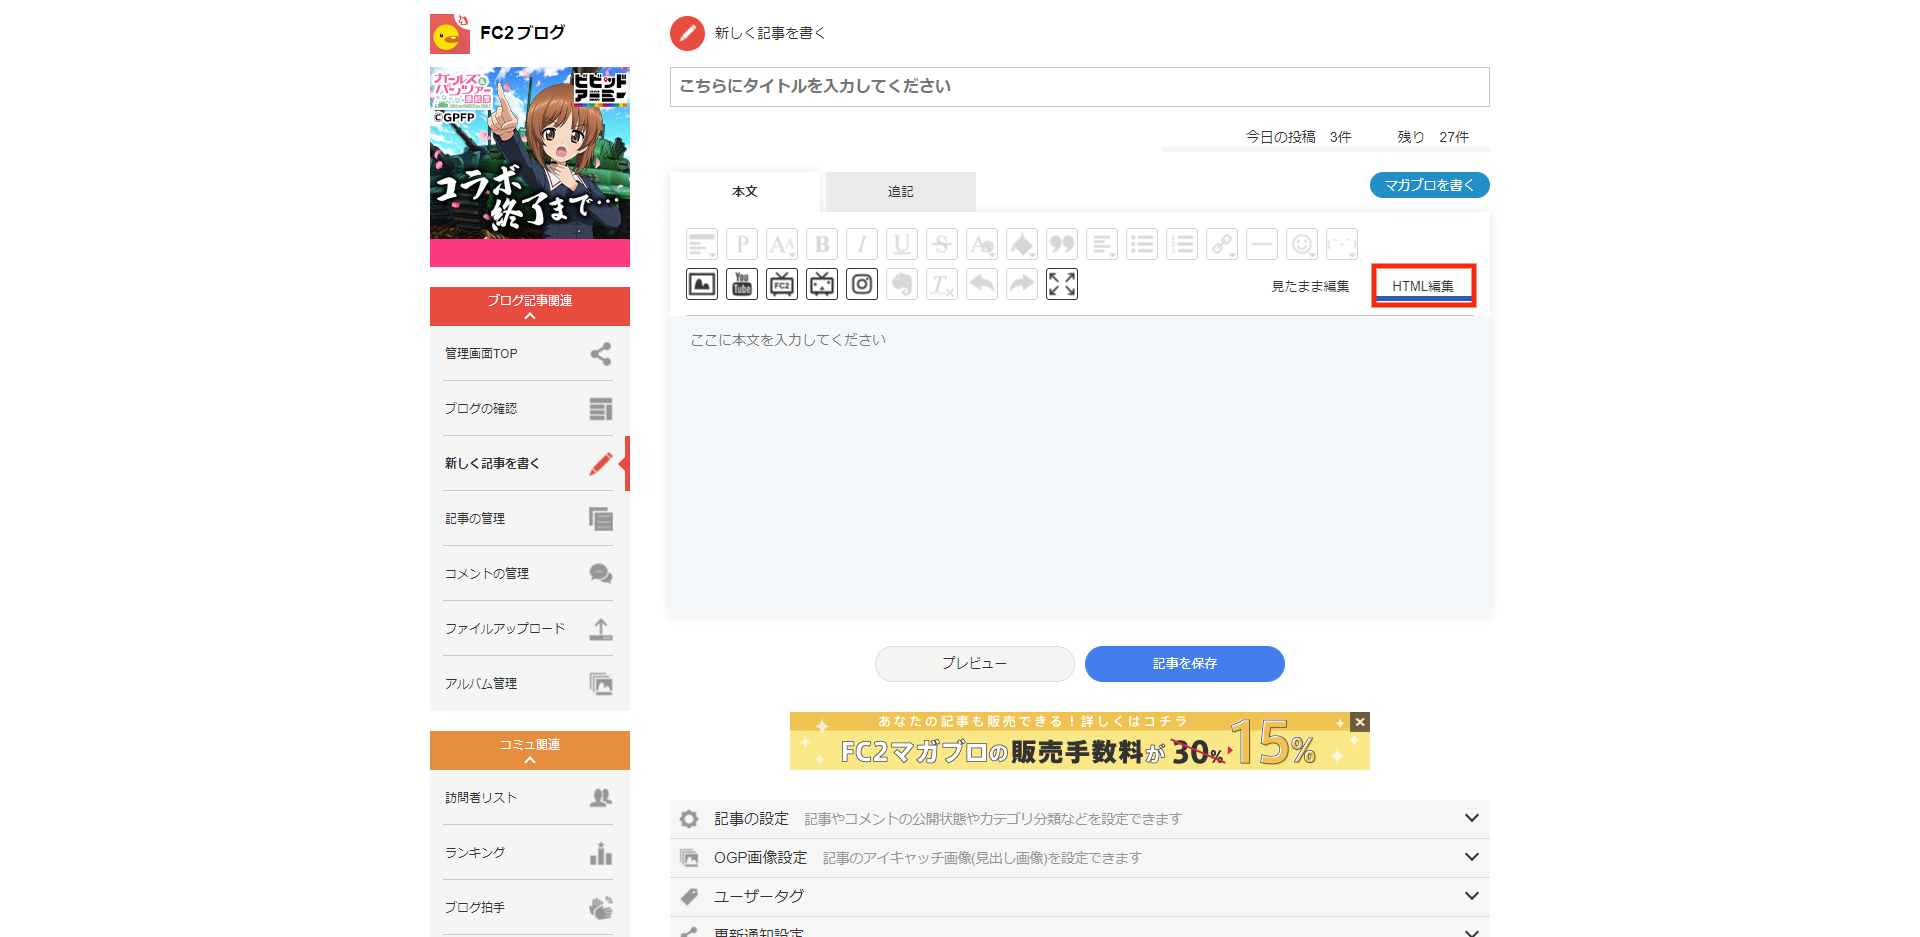The image size is (1920, 937).
Task: Switch to the 追記 tab
Action: tap(901, 191)
